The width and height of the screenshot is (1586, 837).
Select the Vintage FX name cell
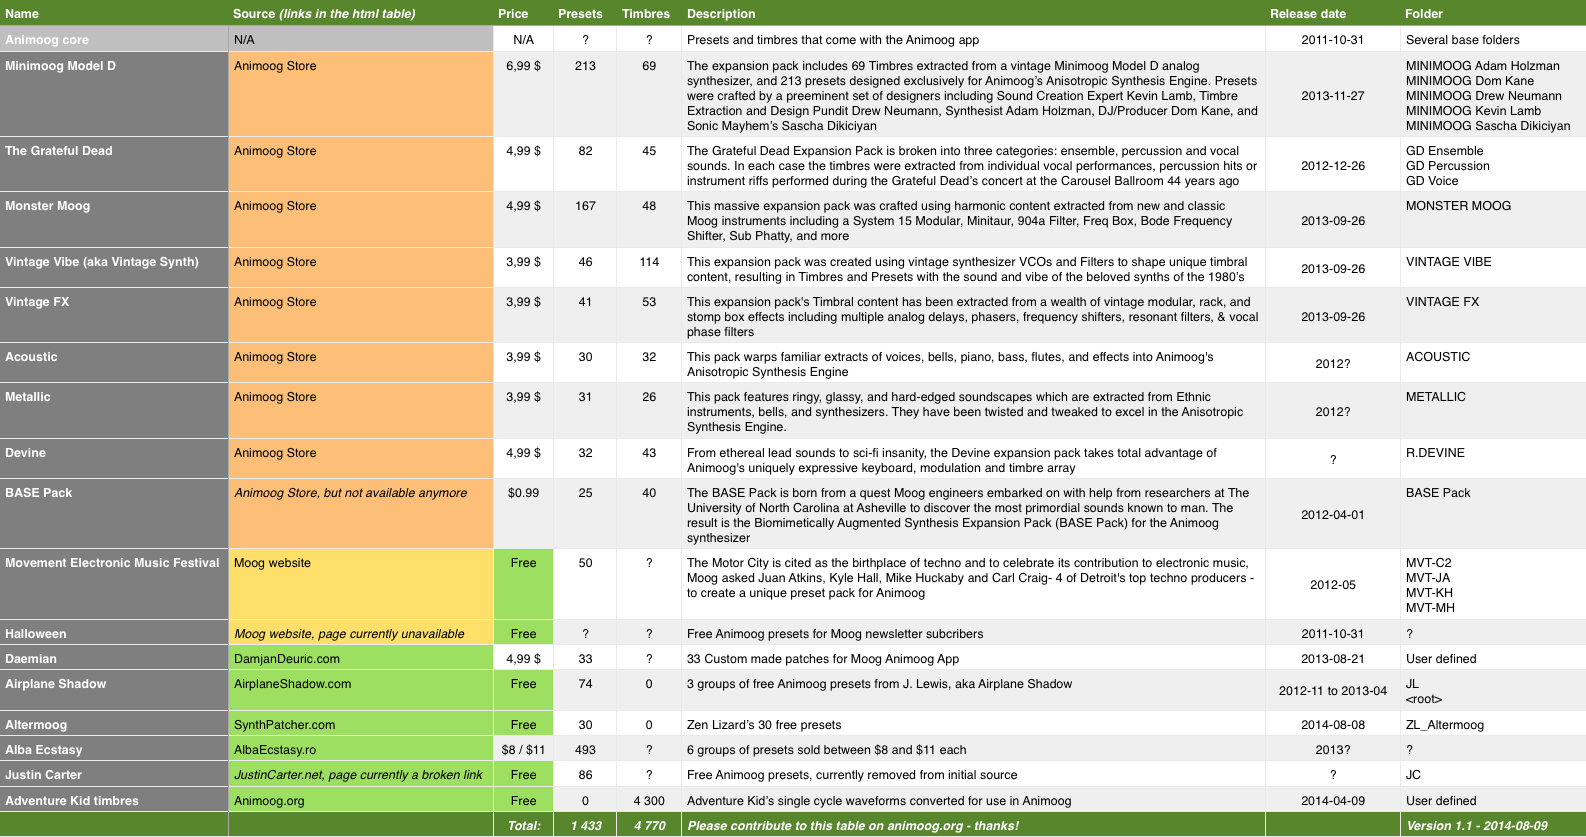point(114,316)
